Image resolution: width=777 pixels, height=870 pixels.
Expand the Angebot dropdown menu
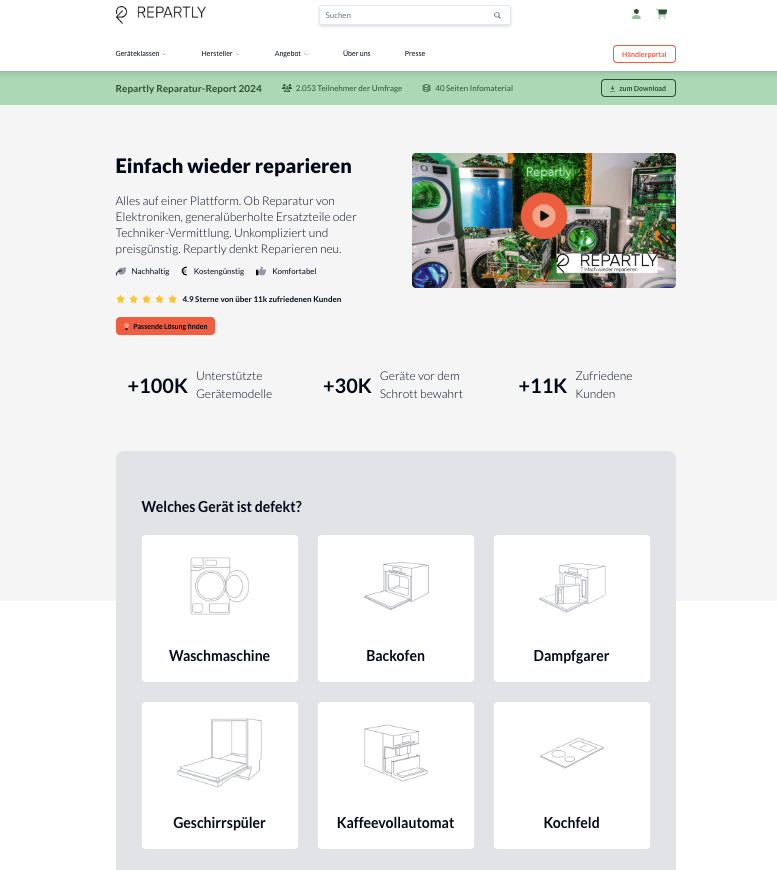[291, 54]
